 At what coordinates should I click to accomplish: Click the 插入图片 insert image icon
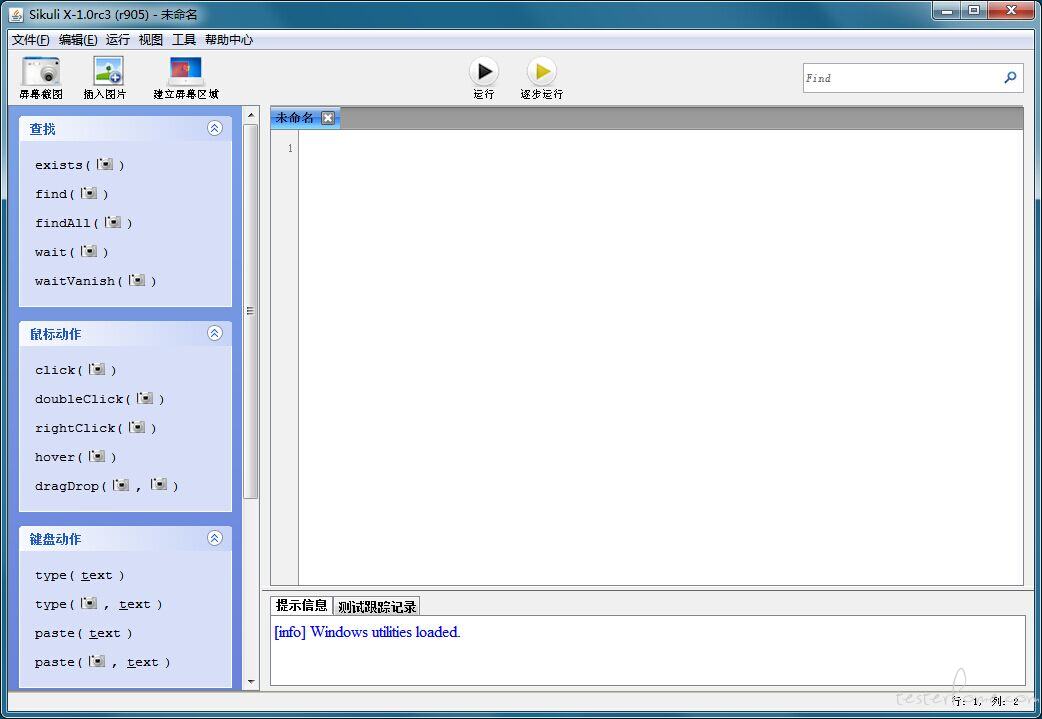(x=108, y=70)
